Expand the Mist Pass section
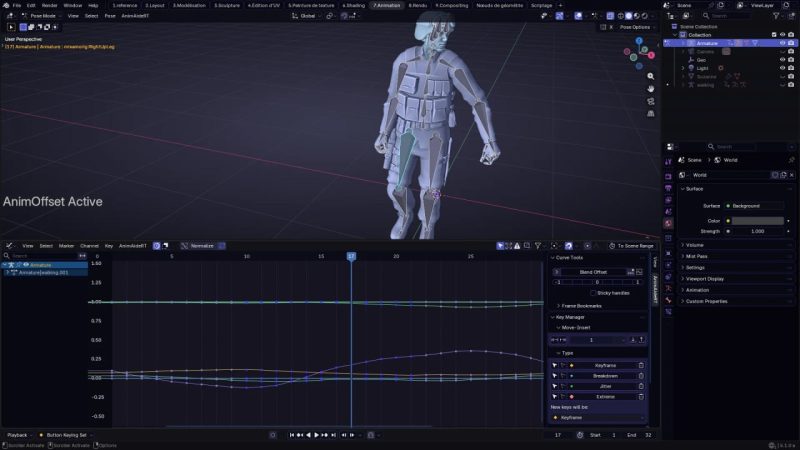Screen dimensions: 800x450 pos(699,256)
